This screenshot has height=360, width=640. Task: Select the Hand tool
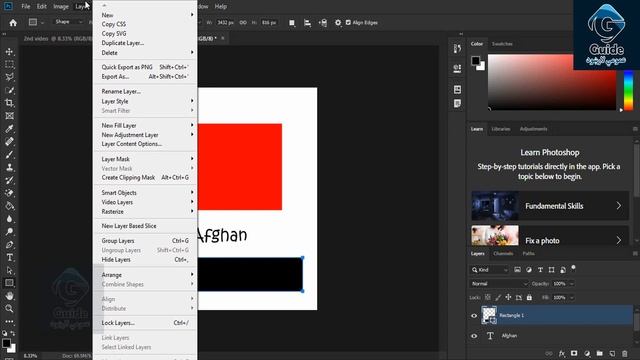[x=9, y=296]
